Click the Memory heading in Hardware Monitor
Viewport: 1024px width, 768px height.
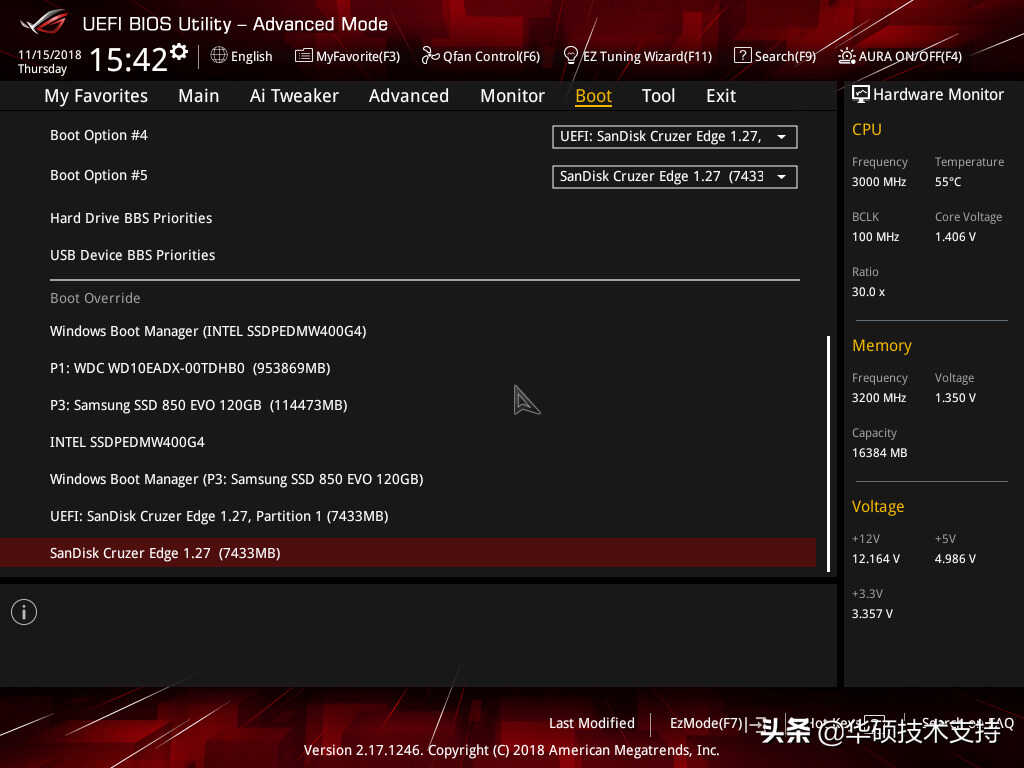pos(882,345)
